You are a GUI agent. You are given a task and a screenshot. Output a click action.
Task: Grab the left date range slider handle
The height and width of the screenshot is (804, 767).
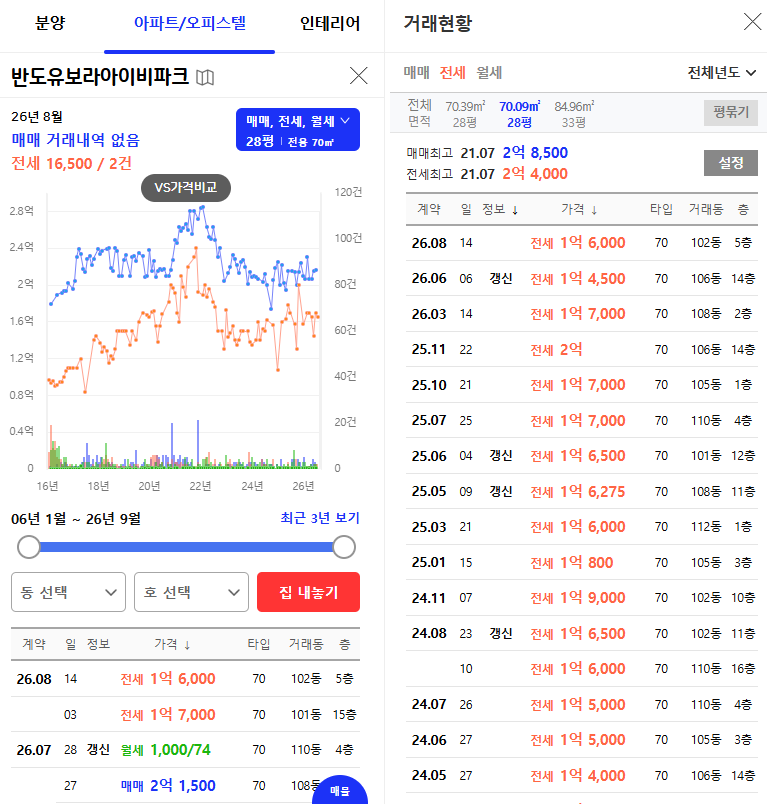(29, 547)
